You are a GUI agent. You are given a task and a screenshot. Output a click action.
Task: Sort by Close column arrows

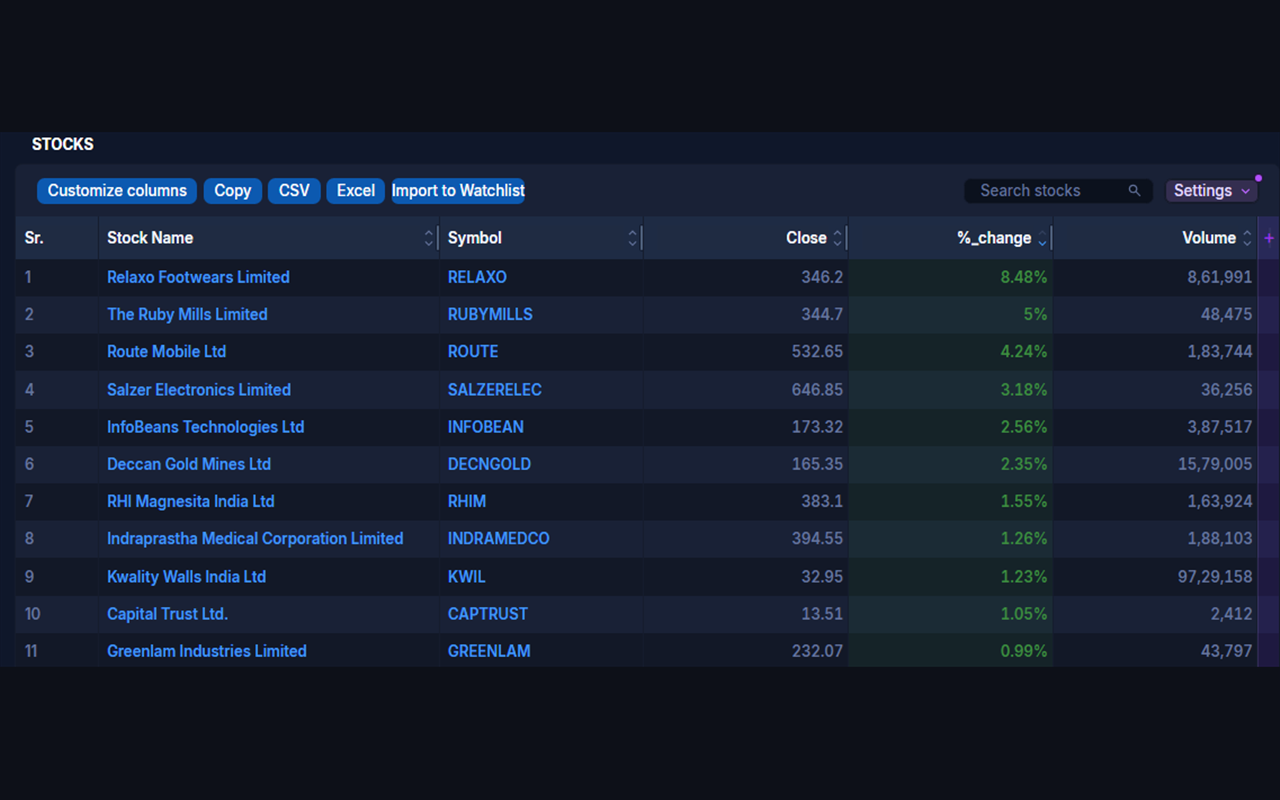click(x=838, y=238)
